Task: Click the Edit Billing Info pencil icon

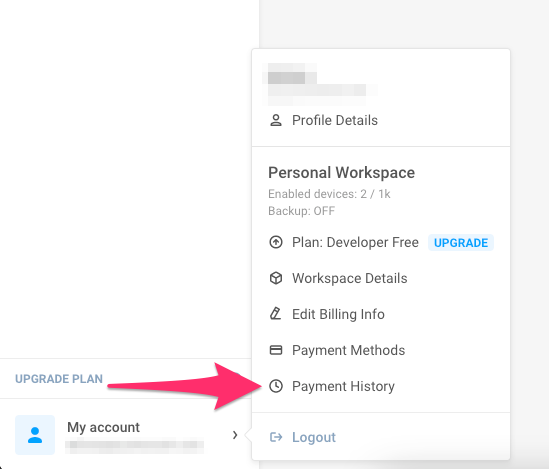Action: coord(276,314)
